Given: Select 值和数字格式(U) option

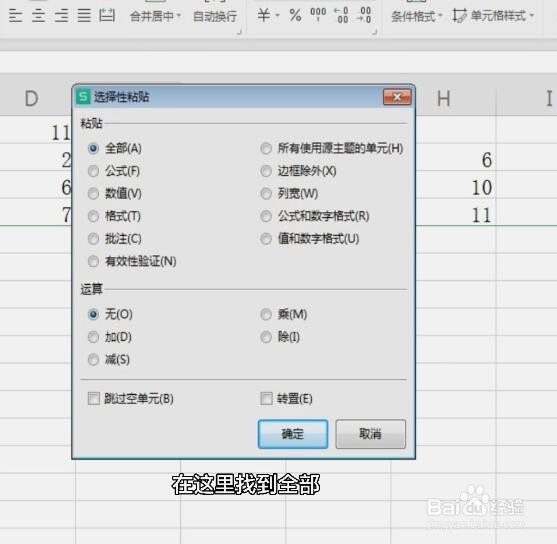Looking at the screenshot, I should [310, 239].
